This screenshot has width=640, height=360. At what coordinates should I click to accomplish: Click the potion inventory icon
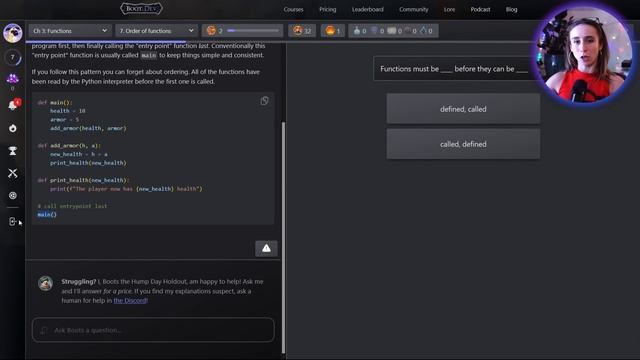point(357,31)
